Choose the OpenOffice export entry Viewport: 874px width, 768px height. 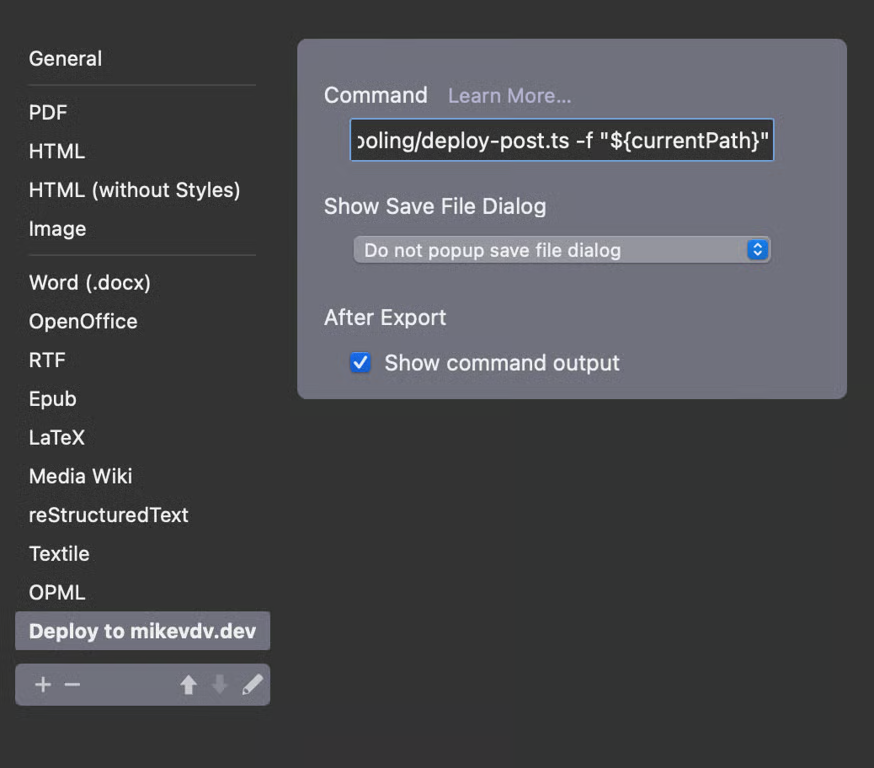(x=83, y=322)
